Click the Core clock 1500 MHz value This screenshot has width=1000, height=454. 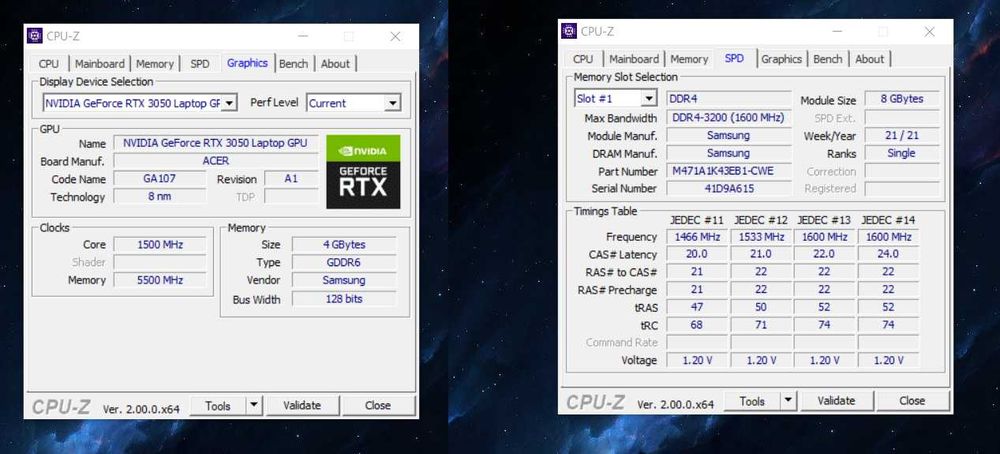coord(159,244)
